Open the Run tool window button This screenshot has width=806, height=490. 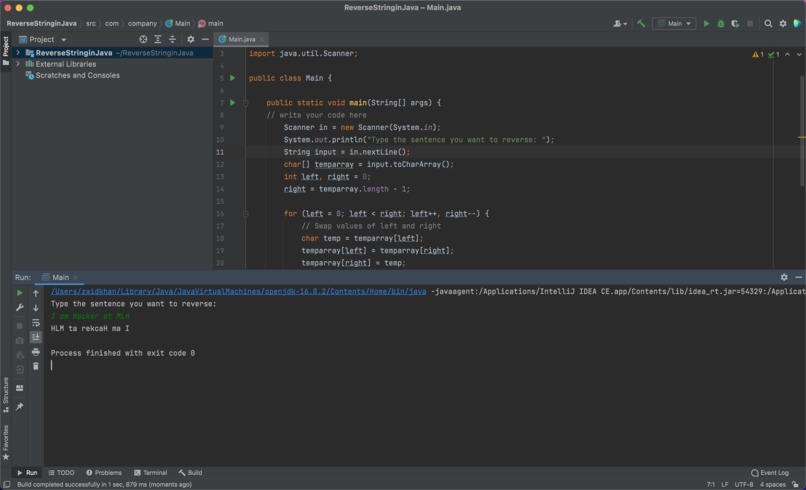coord(27,473)
